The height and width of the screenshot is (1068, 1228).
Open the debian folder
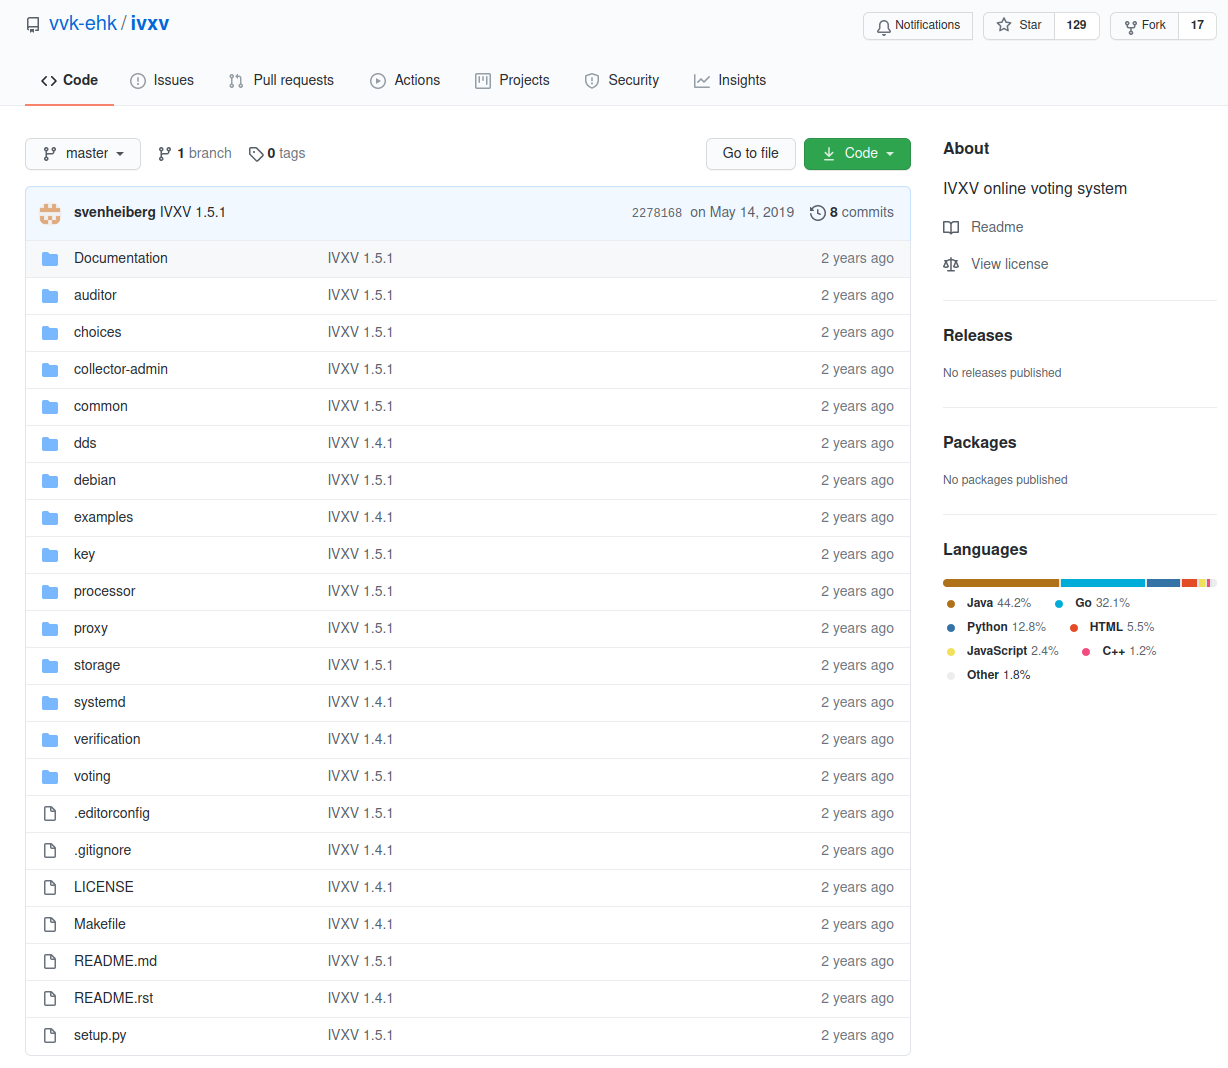95,481
